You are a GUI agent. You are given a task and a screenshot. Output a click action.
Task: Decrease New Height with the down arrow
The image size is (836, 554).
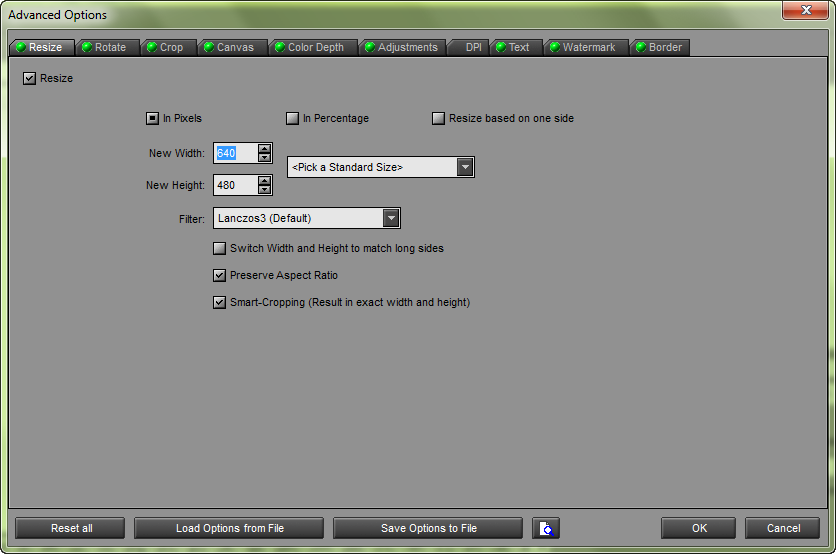(x=264, y=190)
